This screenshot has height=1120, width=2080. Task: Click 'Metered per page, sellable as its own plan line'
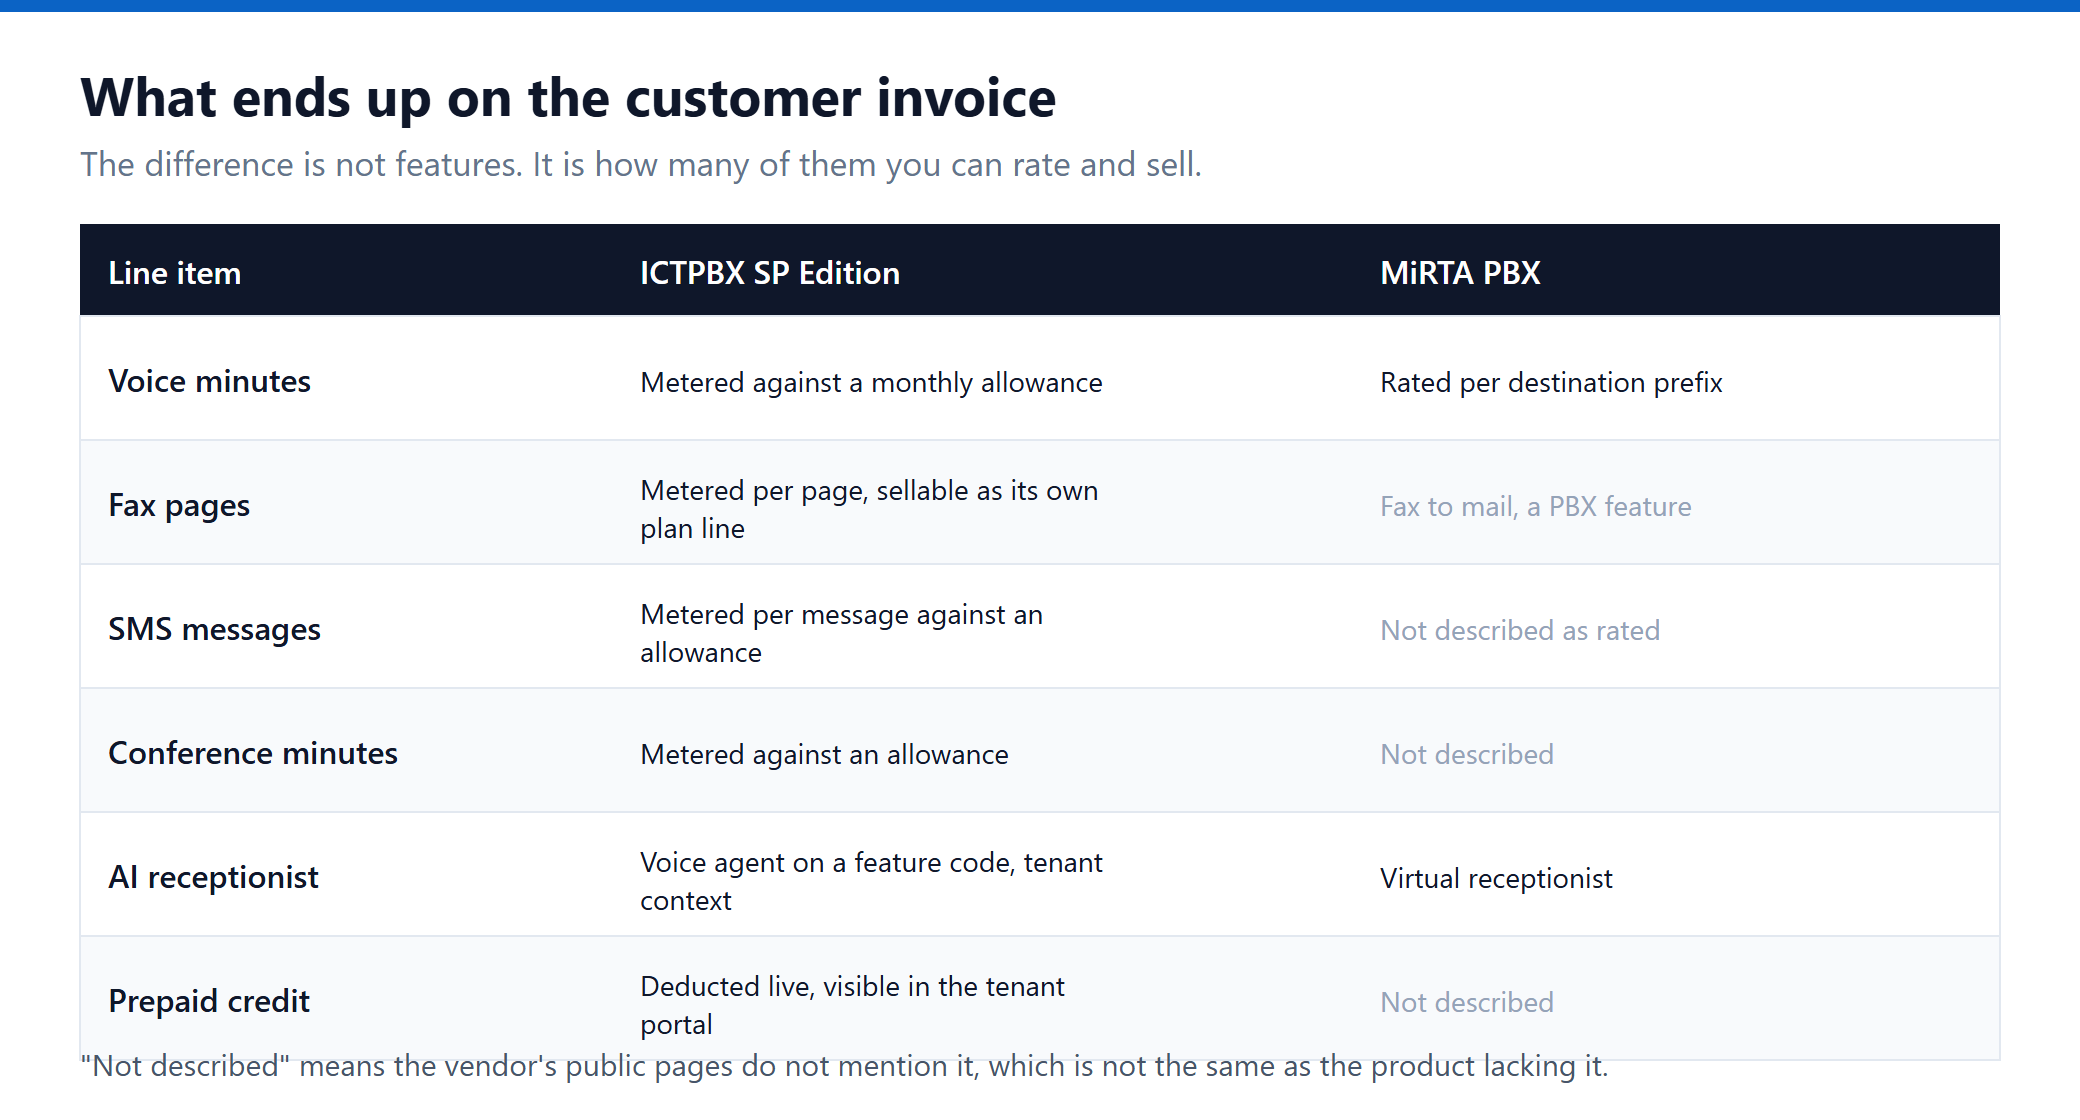[x=869, y=509]
